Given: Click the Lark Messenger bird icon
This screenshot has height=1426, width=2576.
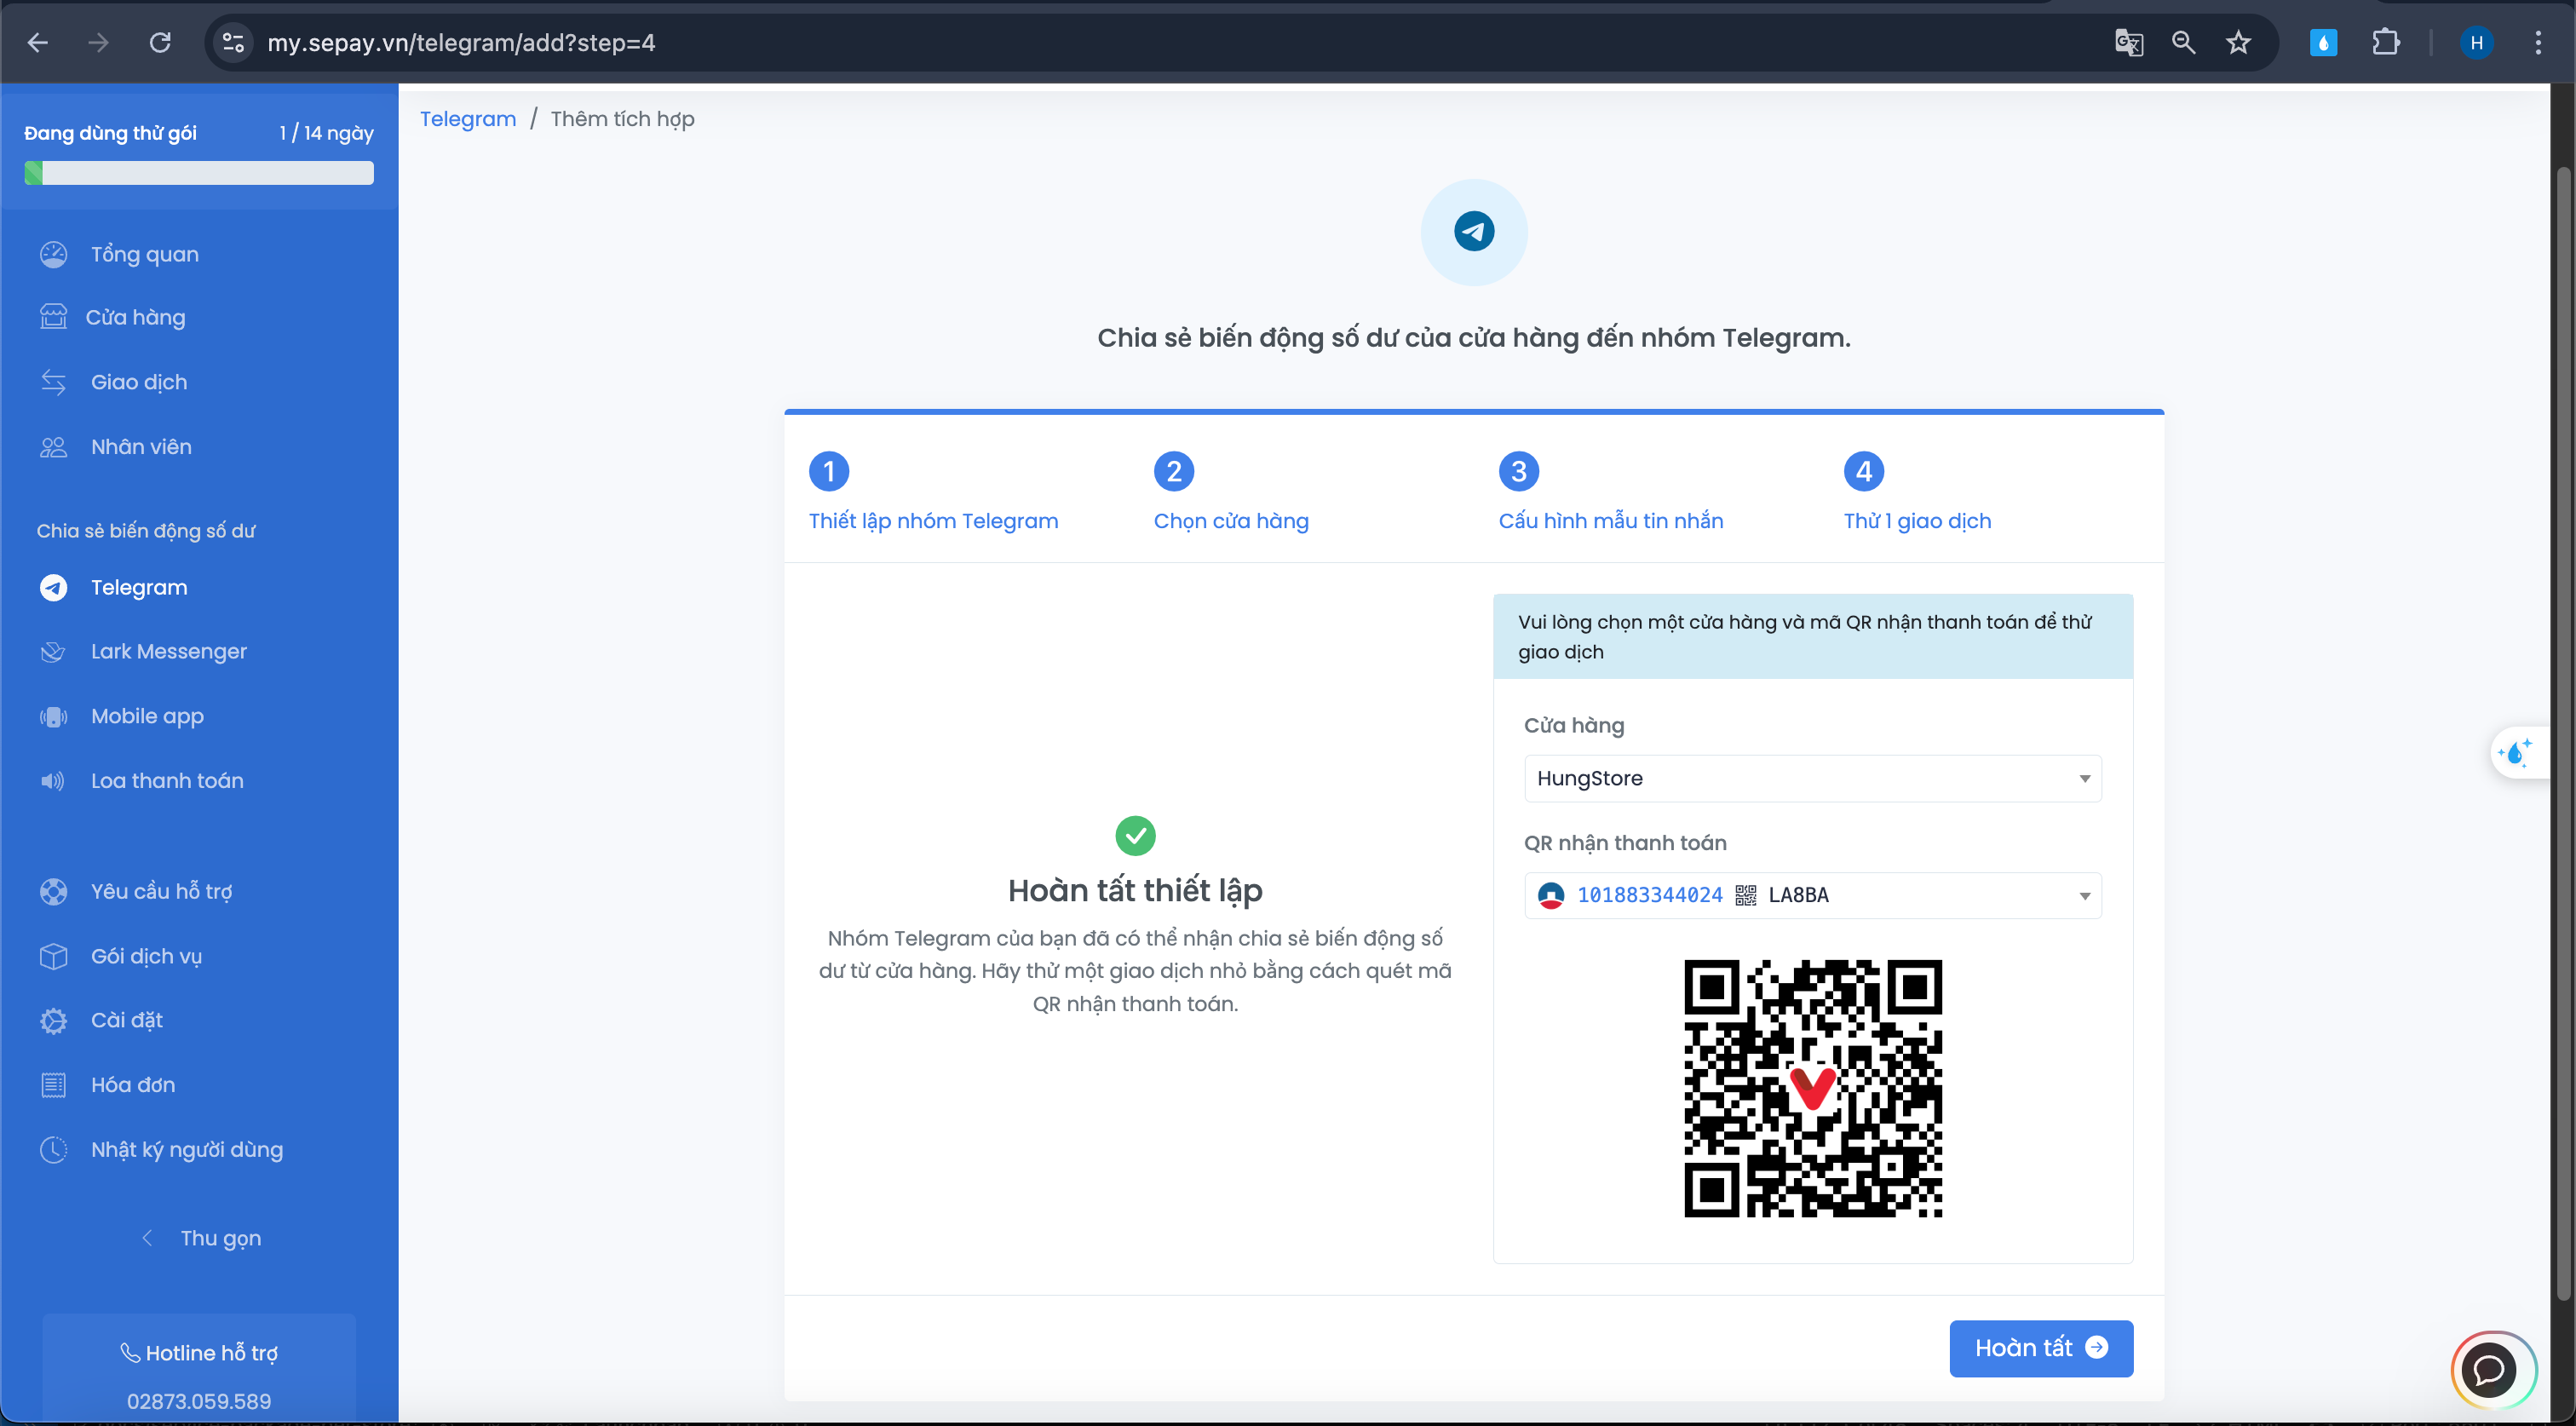Looking at the screenshot, I should click(x=54, y=652).
